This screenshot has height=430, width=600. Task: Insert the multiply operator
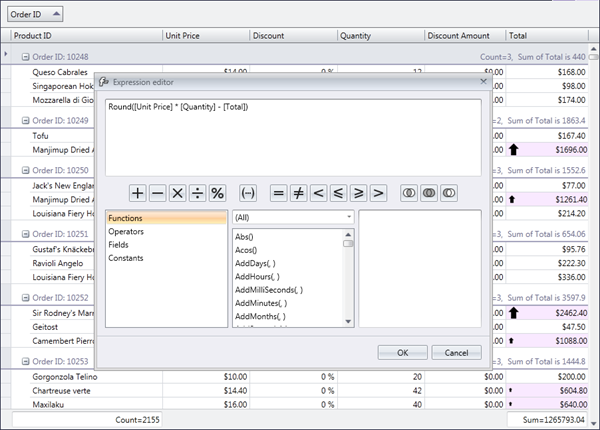[x=177, y=193]
